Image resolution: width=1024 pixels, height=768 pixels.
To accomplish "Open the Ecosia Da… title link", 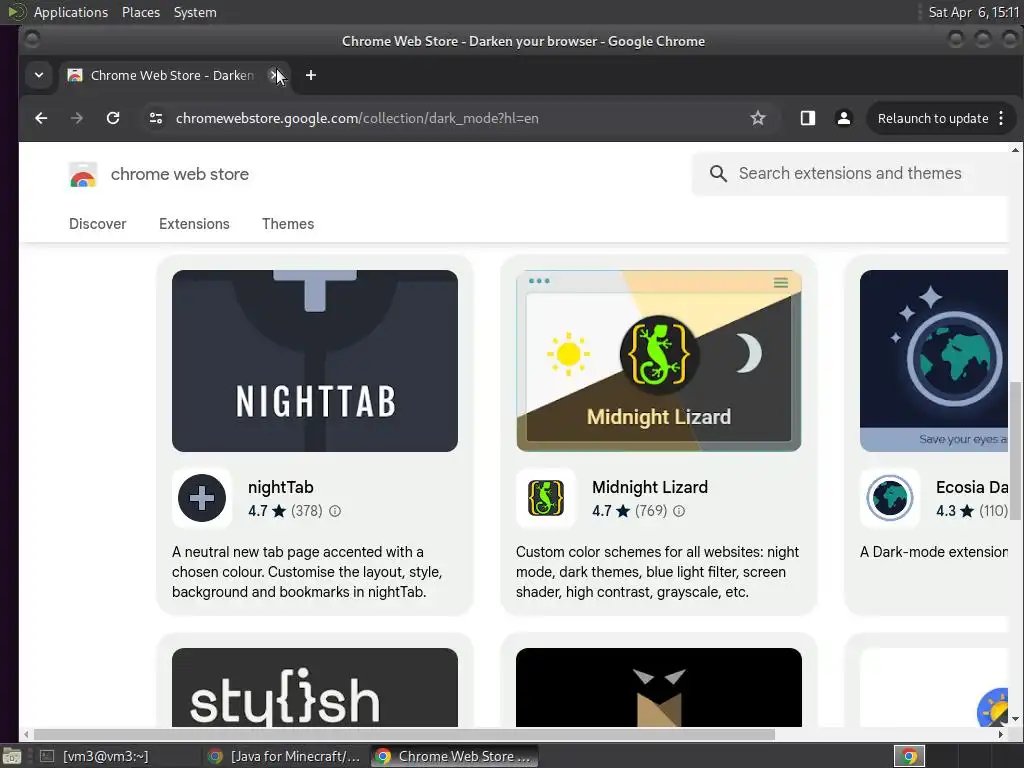I will [x=972, y=487].
